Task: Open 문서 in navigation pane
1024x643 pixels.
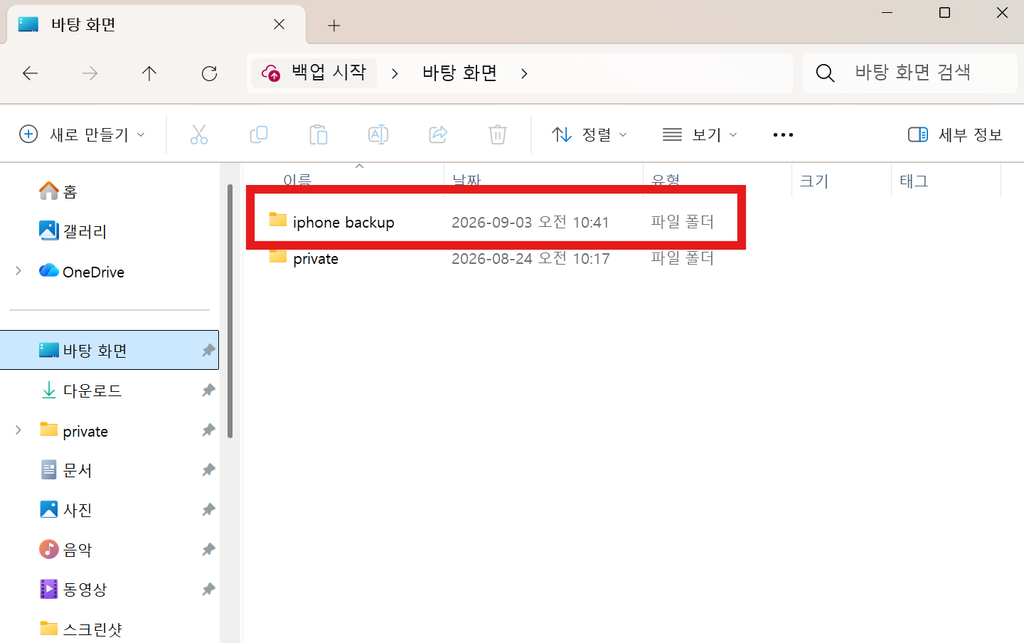Action: (66, 470)
